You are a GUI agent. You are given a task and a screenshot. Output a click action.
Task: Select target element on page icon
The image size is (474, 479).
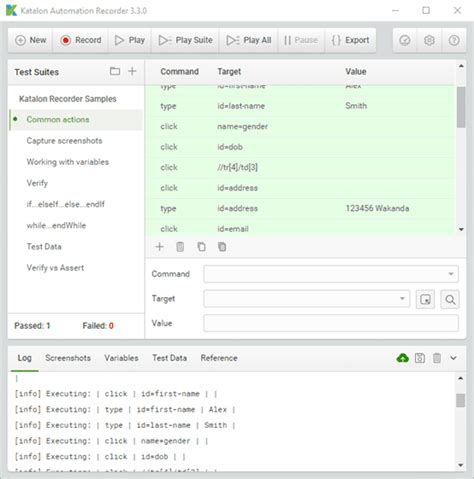(425, 299)
